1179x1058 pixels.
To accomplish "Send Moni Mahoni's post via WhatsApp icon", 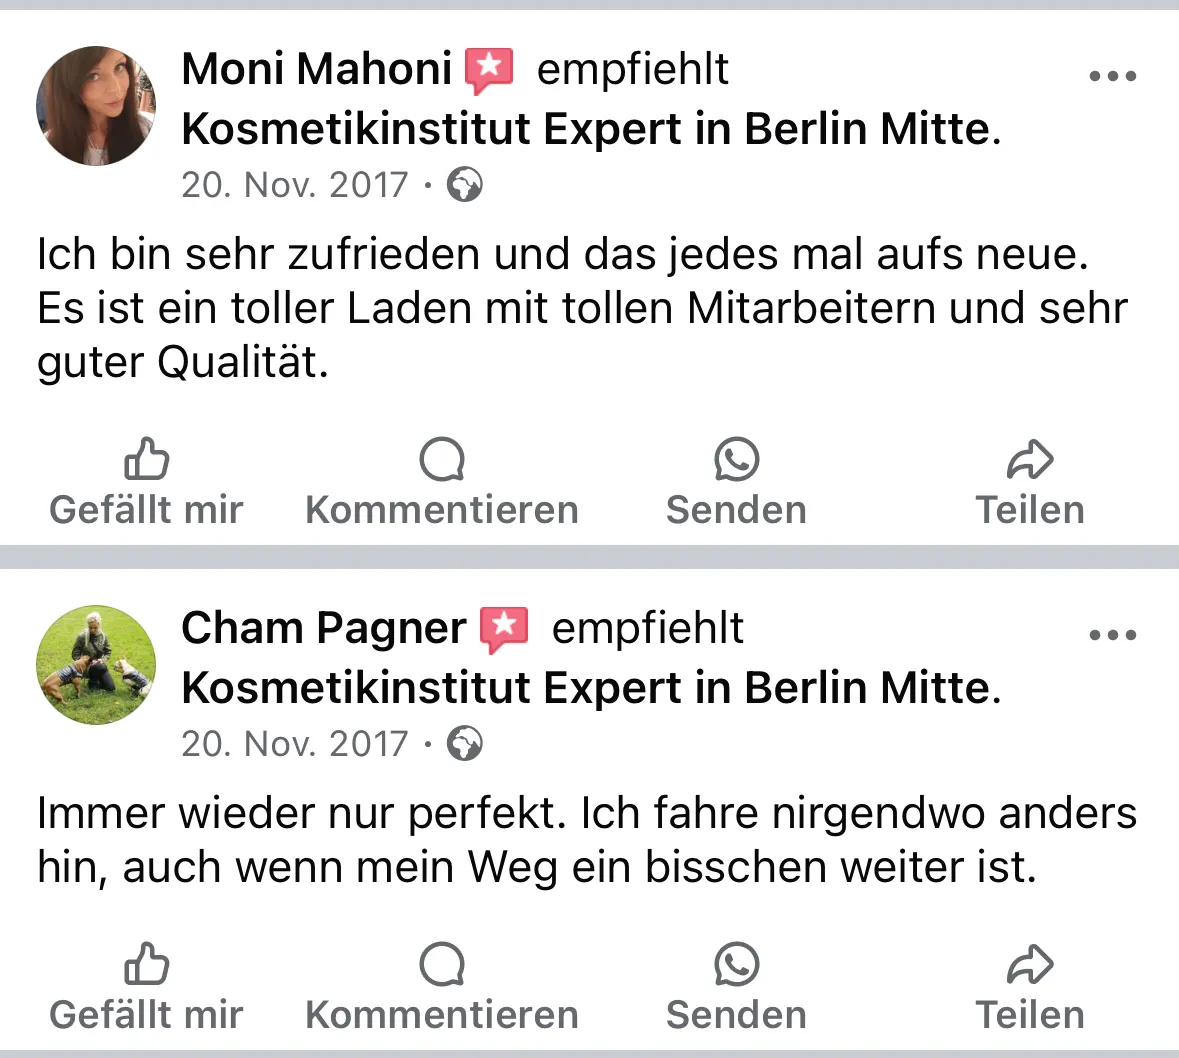I will [736, 459].
